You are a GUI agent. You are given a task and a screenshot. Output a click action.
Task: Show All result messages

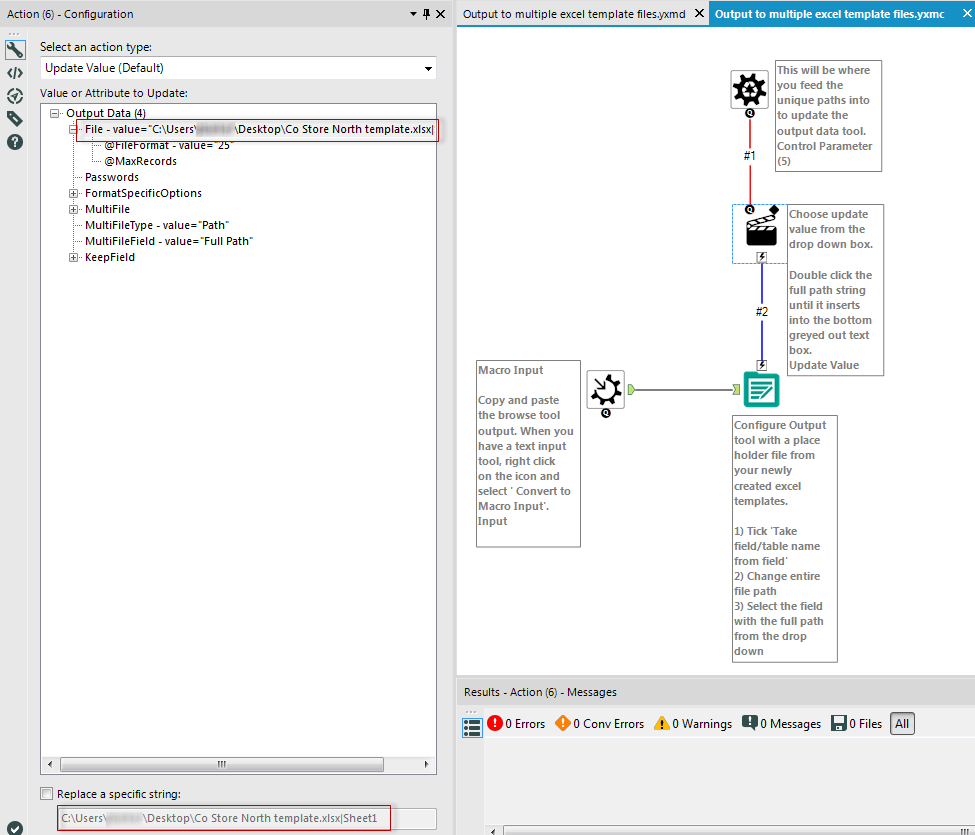click(902, 724)
